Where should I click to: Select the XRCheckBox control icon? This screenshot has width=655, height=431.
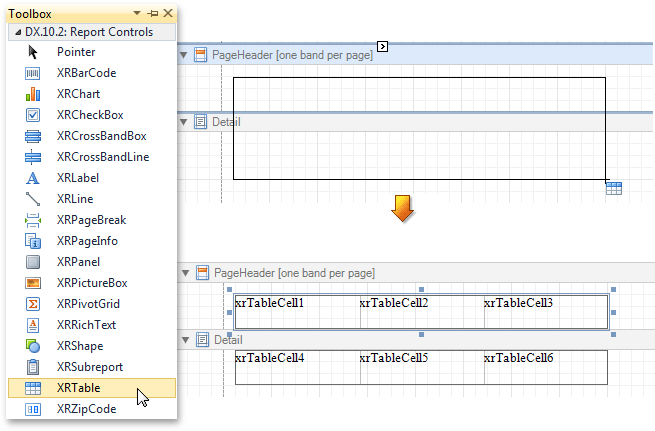click(x=33, y=115)
